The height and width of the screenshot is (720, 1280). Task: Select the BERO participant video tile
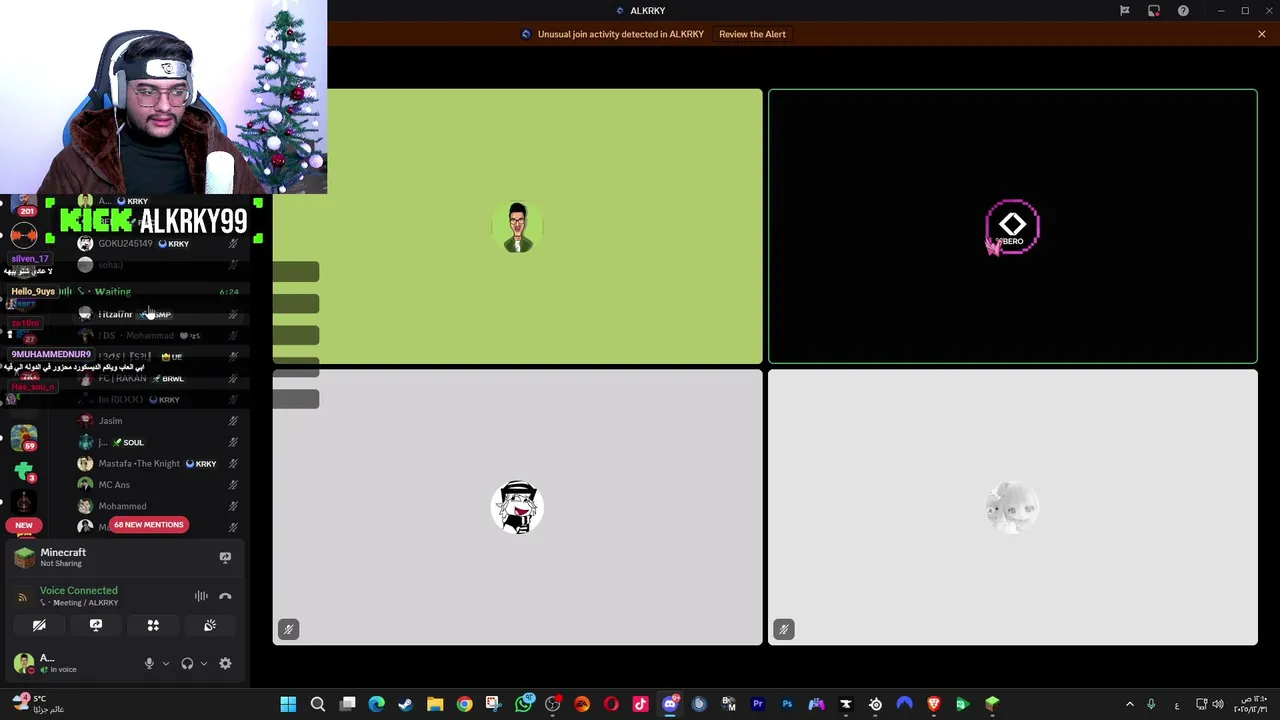[x=1012, y=227]
